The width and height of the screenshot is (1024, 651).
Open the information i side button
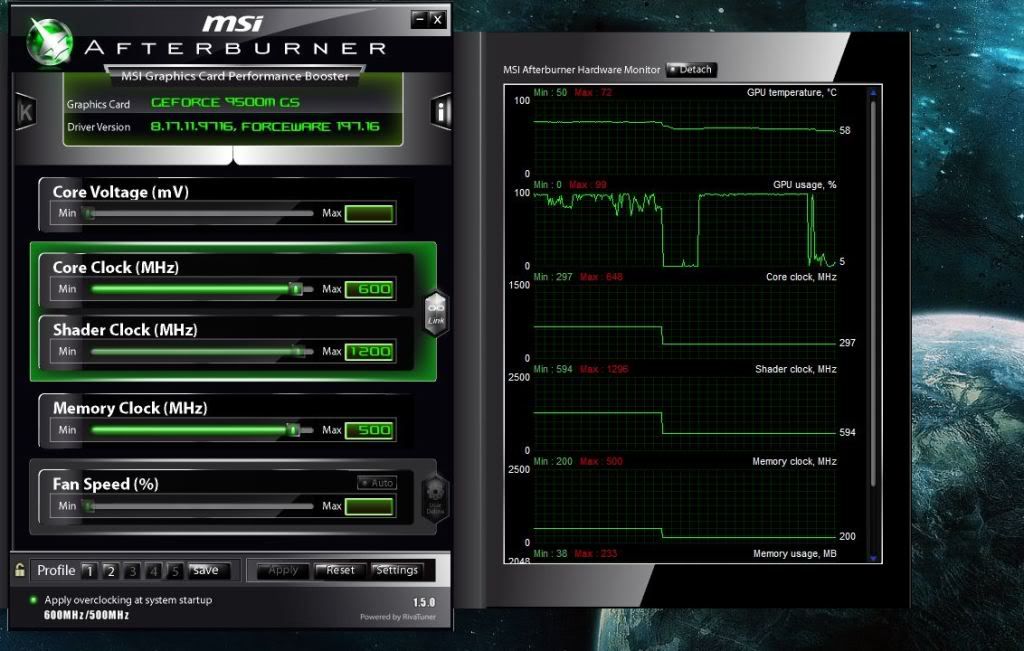coord(441,112)
